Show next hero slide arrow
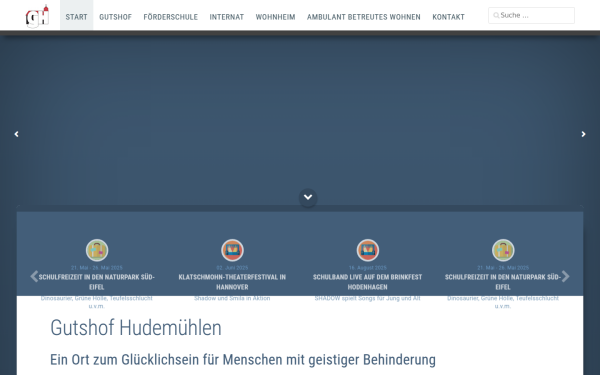 [584, 134]
